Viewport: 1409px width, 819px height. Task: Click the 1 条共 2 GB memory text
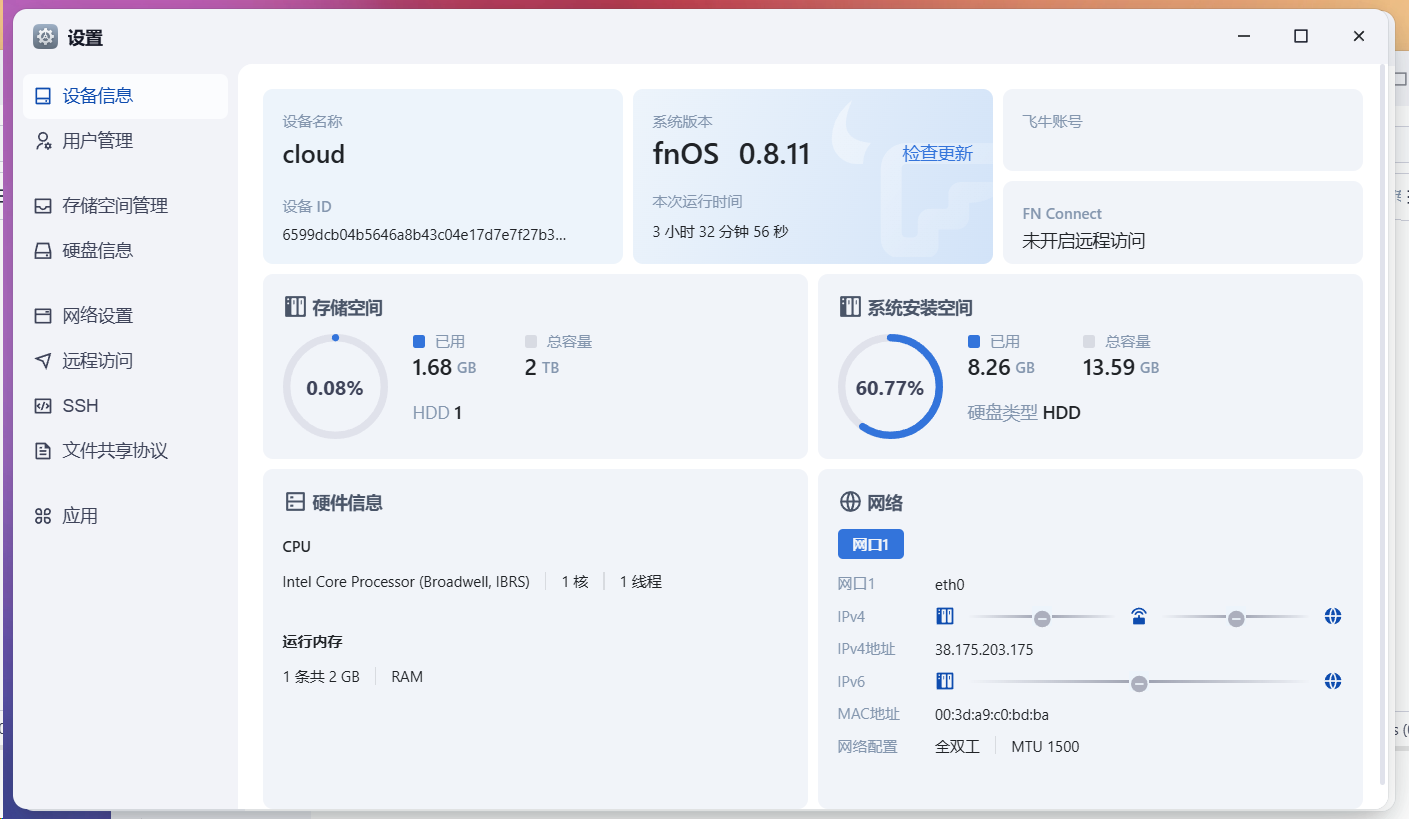tap(321, 677)
